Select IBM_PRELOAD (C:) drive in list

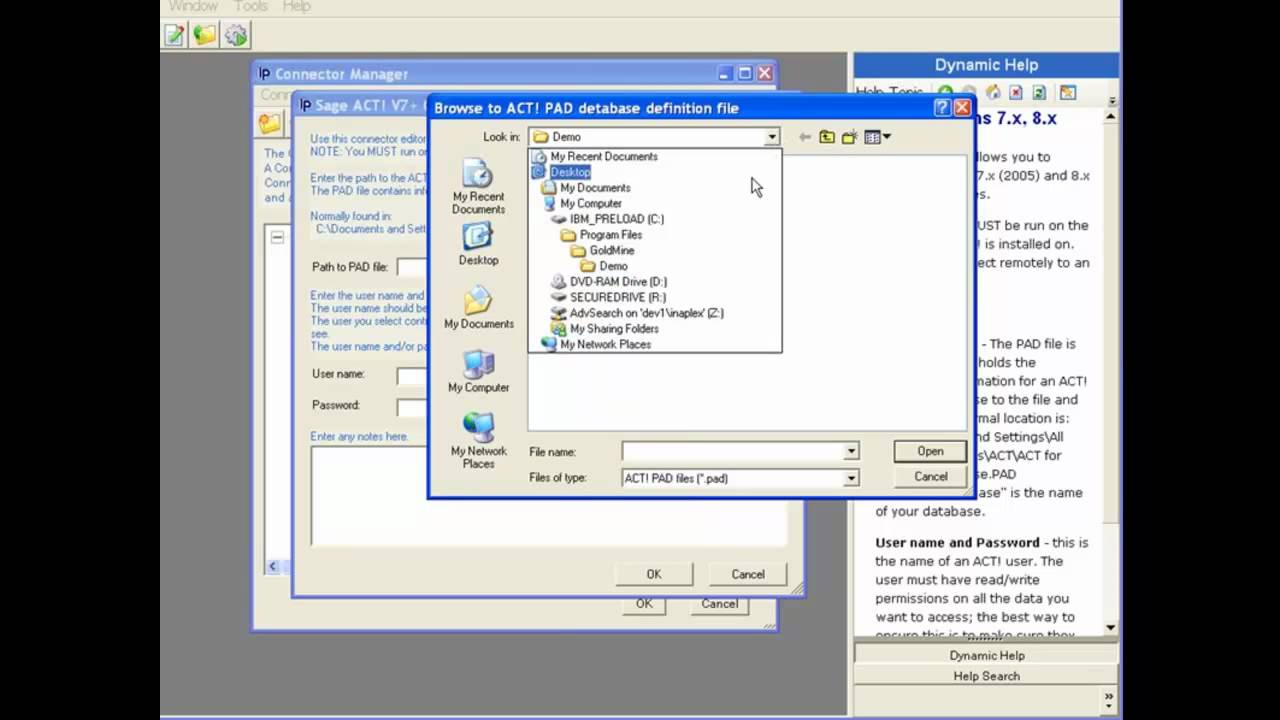point(616,219)
